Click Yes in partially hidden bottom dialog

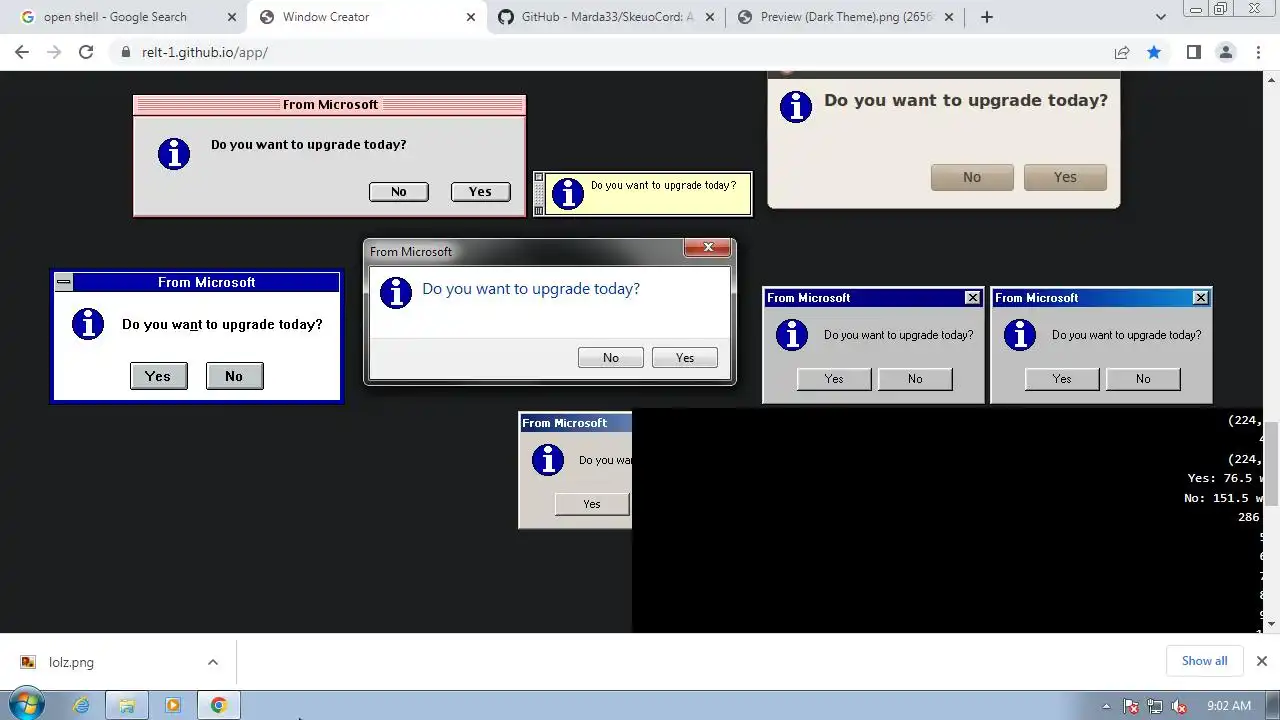[x=592, y=504]
